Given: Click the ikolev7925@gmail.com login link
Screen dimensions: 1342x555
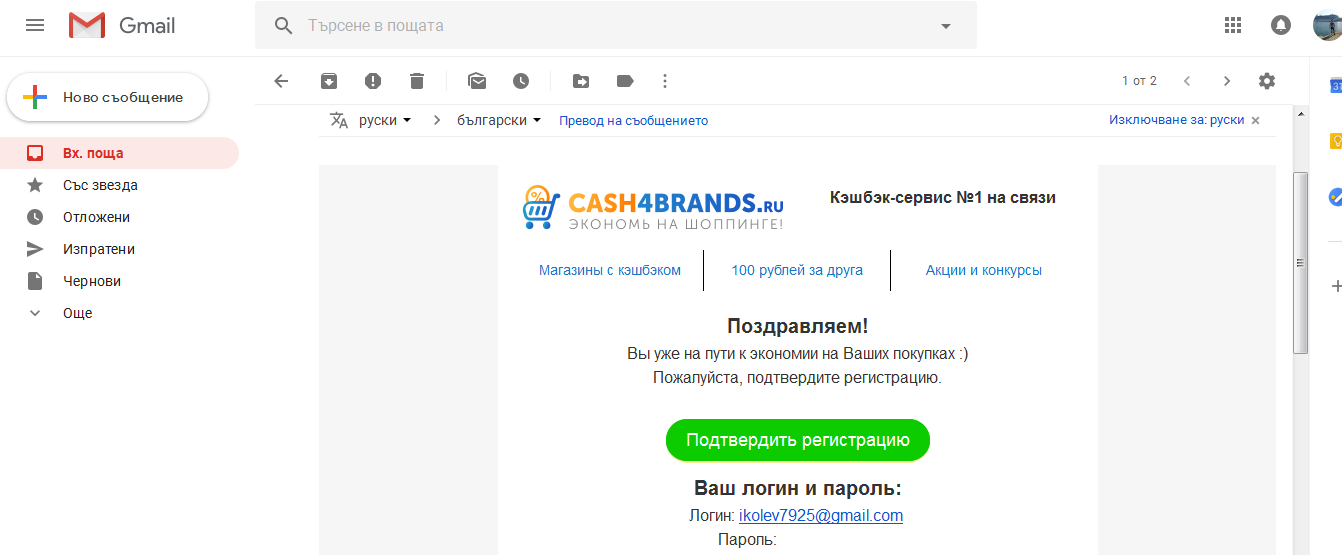Looking at the screenshot, I should click(821, 516).
